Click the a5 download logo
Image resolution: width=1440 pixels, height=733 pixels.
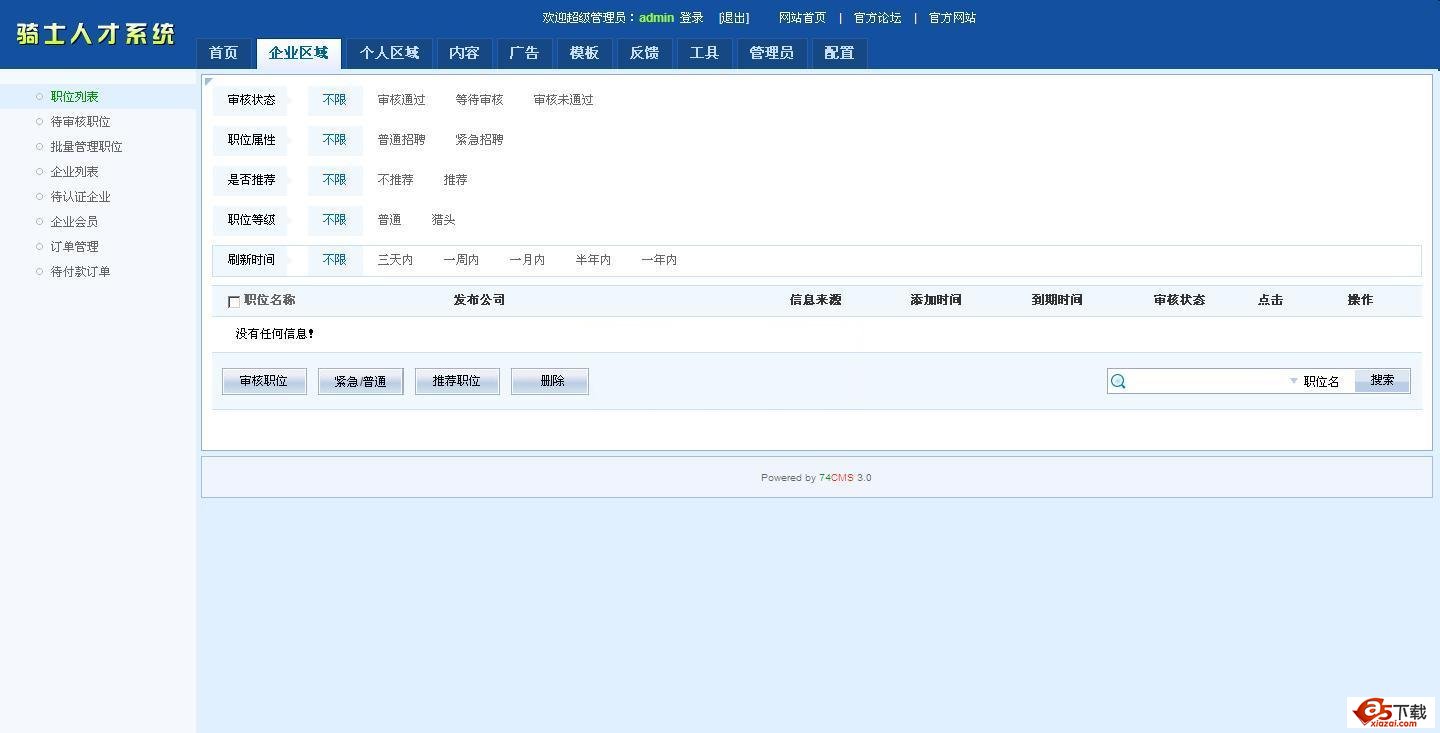(1390, 712)
